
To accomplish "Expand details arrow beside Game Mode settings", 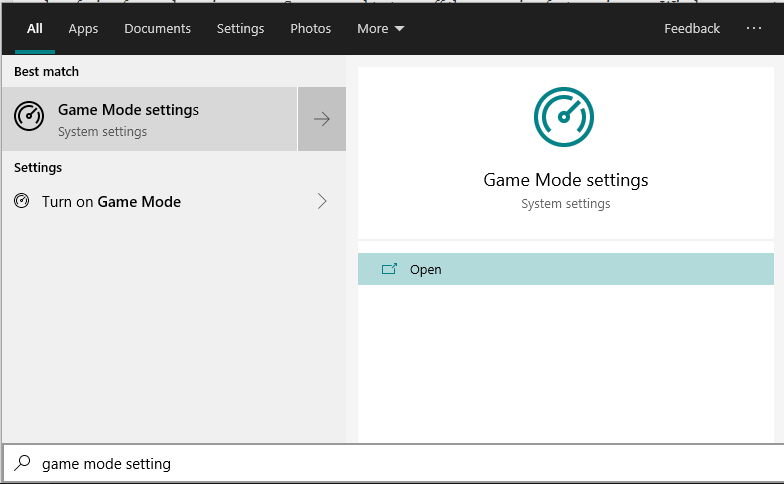I will pyautogui.click(x=322, y=119).
